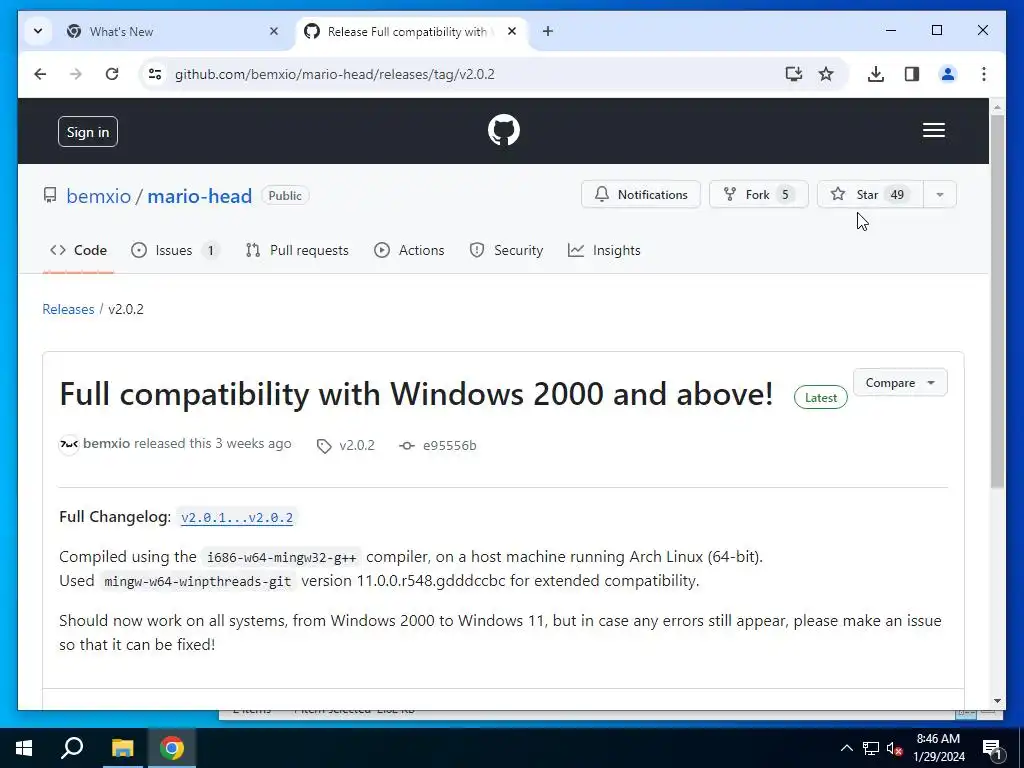Click the Sign in button
Image resolution: width=1024 pixels, height=768 pixels.
coord(88,131)
